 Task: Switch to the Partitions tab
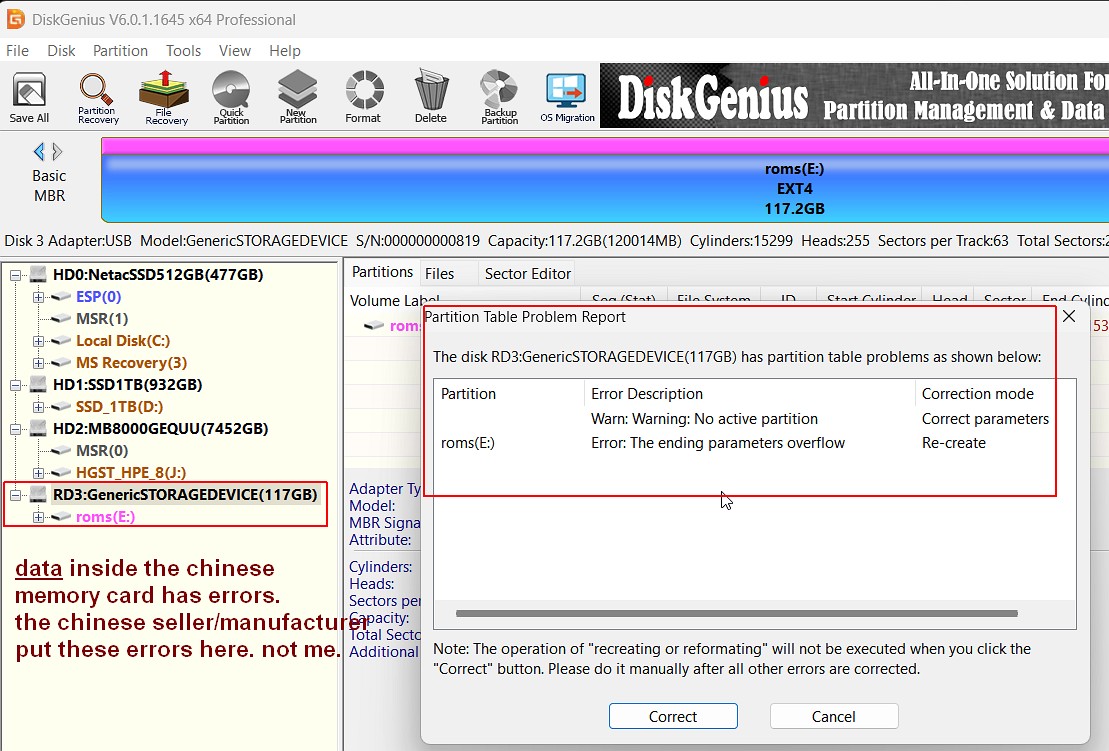point(382,272)
